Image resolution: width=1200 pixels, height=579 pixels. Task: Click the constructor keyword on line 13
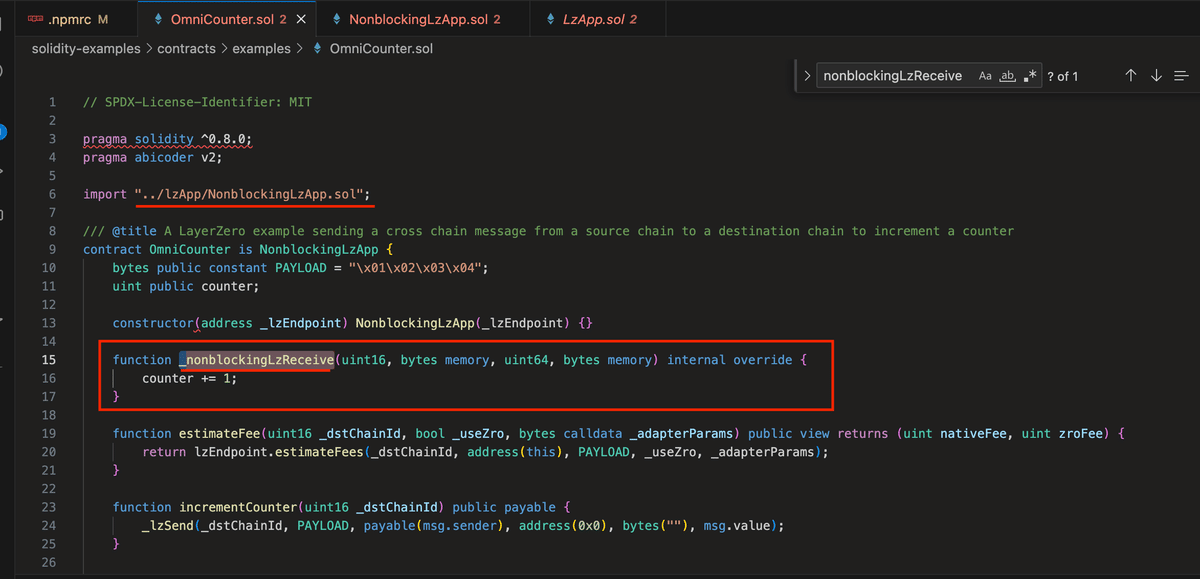pyautogui.click(x=153, y=323)
